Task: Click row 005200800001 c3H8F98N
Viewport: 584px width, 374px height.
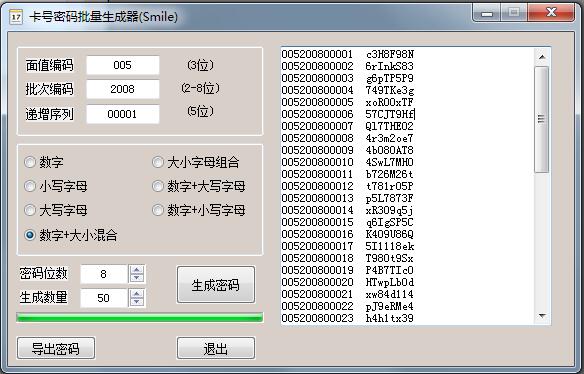Action: point(347,54)
